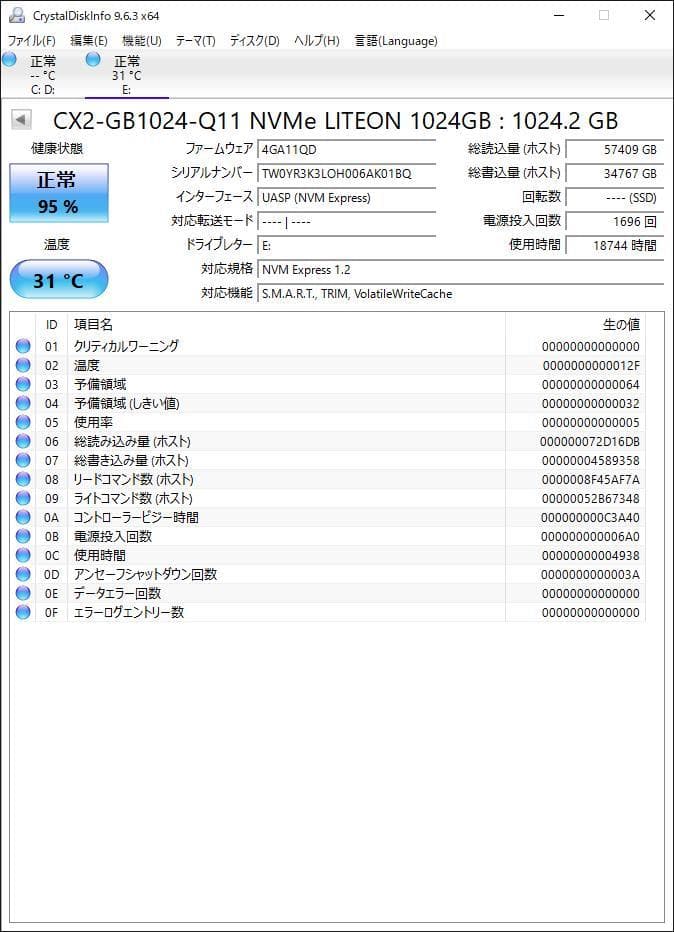Click status orb for コントローラービジー時間 row
Image resolution: width=674 pixels, height=932 pixels.
tap(23, 517)
